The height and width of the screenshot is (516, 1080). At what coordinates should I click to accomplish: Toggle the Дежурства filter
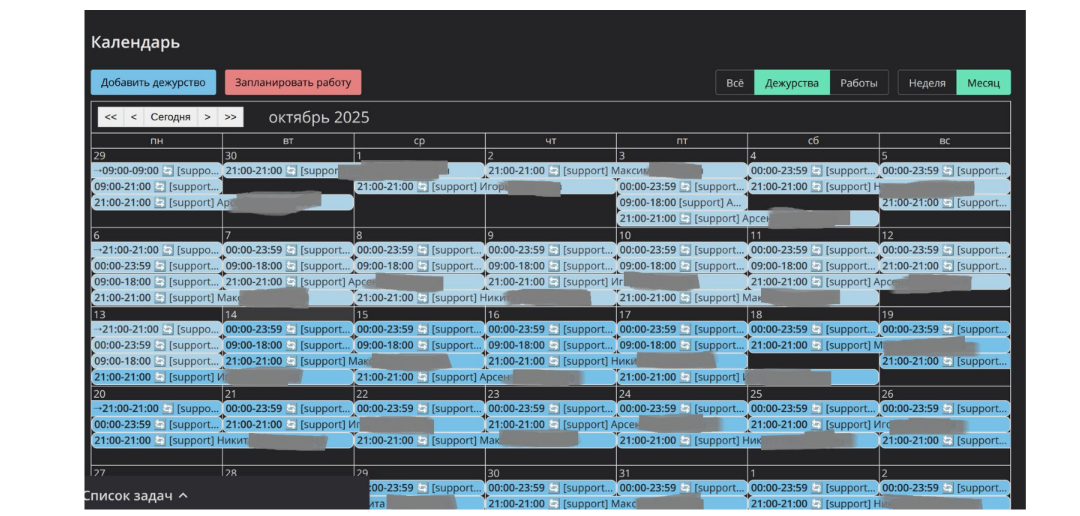792,83
